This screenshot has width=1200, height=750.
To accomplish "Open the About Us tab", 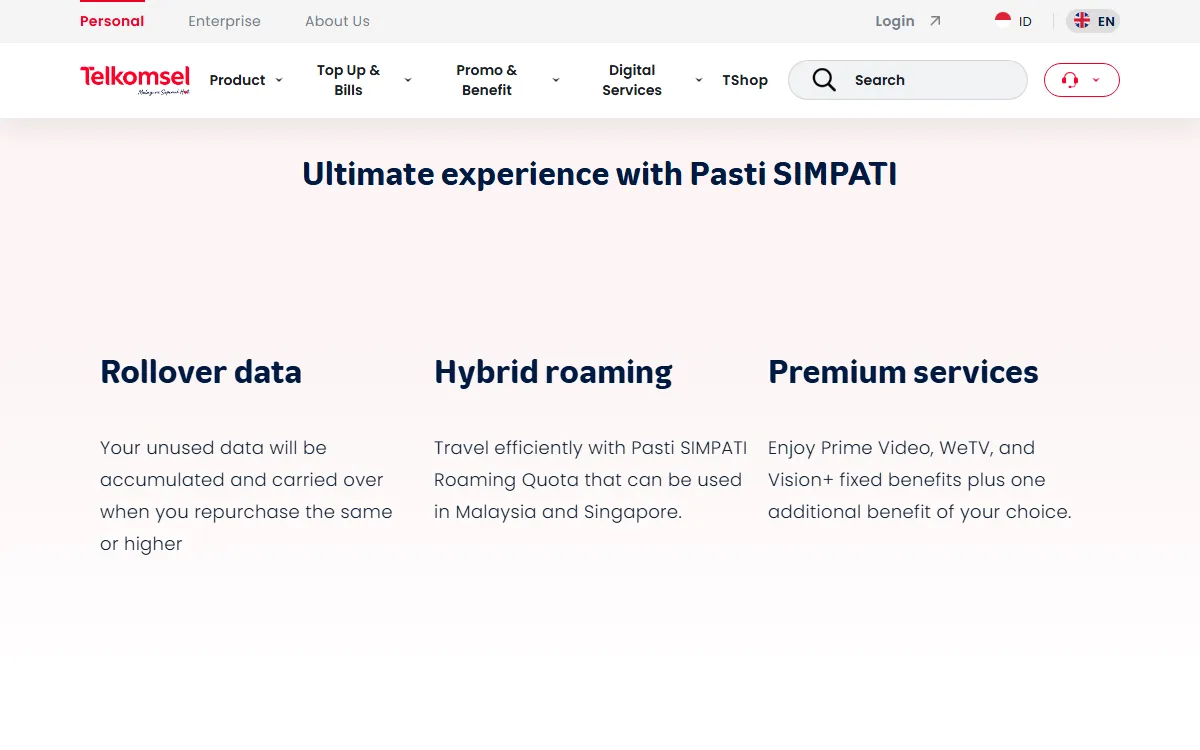I will click(337, 21).
